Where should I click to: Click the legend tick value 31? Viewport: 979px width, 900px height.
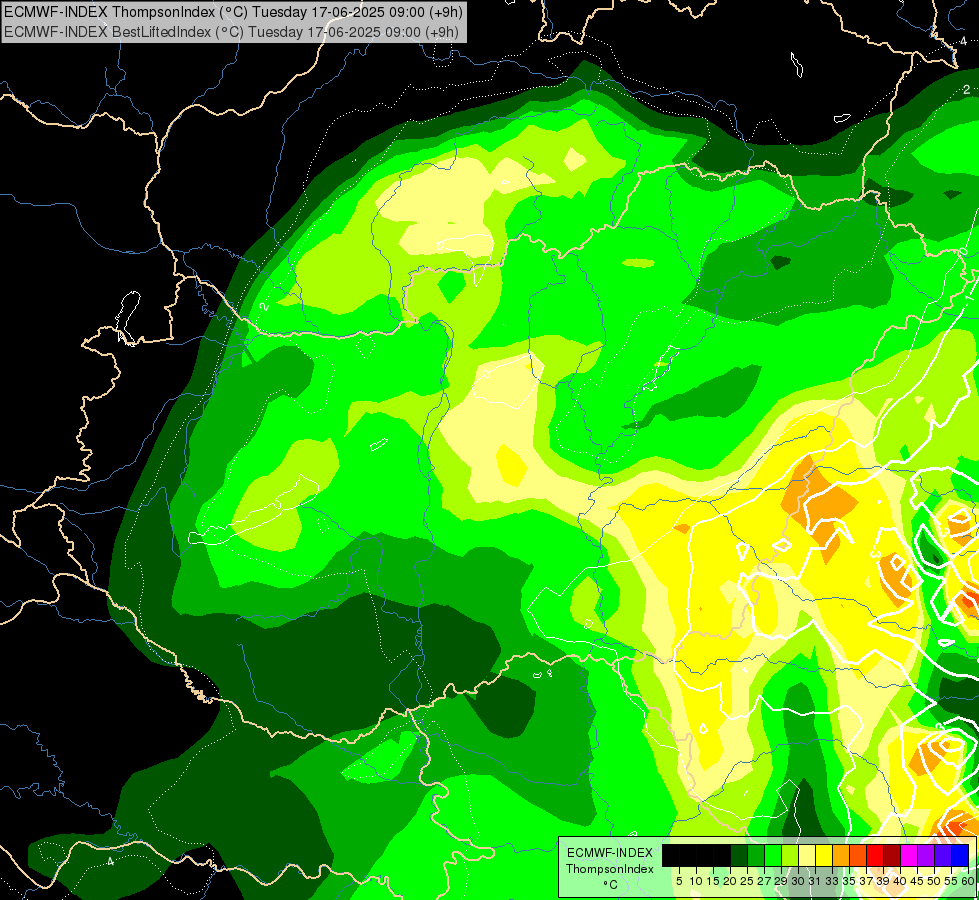click(815, 881)
